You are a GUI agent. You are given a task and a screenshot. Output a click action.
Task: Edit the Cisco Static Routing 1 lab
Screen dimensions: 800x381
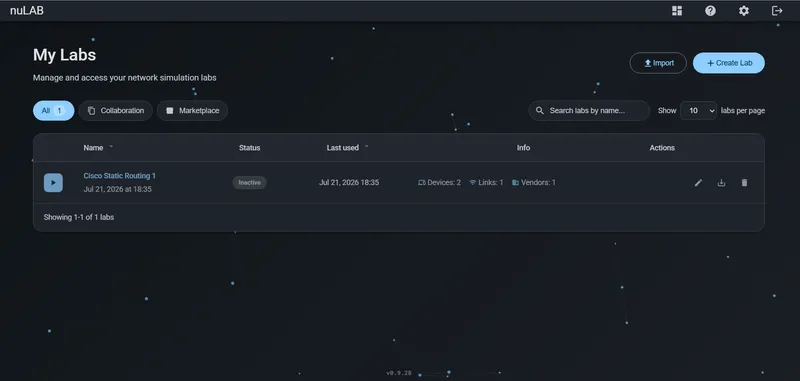click(x=698, y=183)
